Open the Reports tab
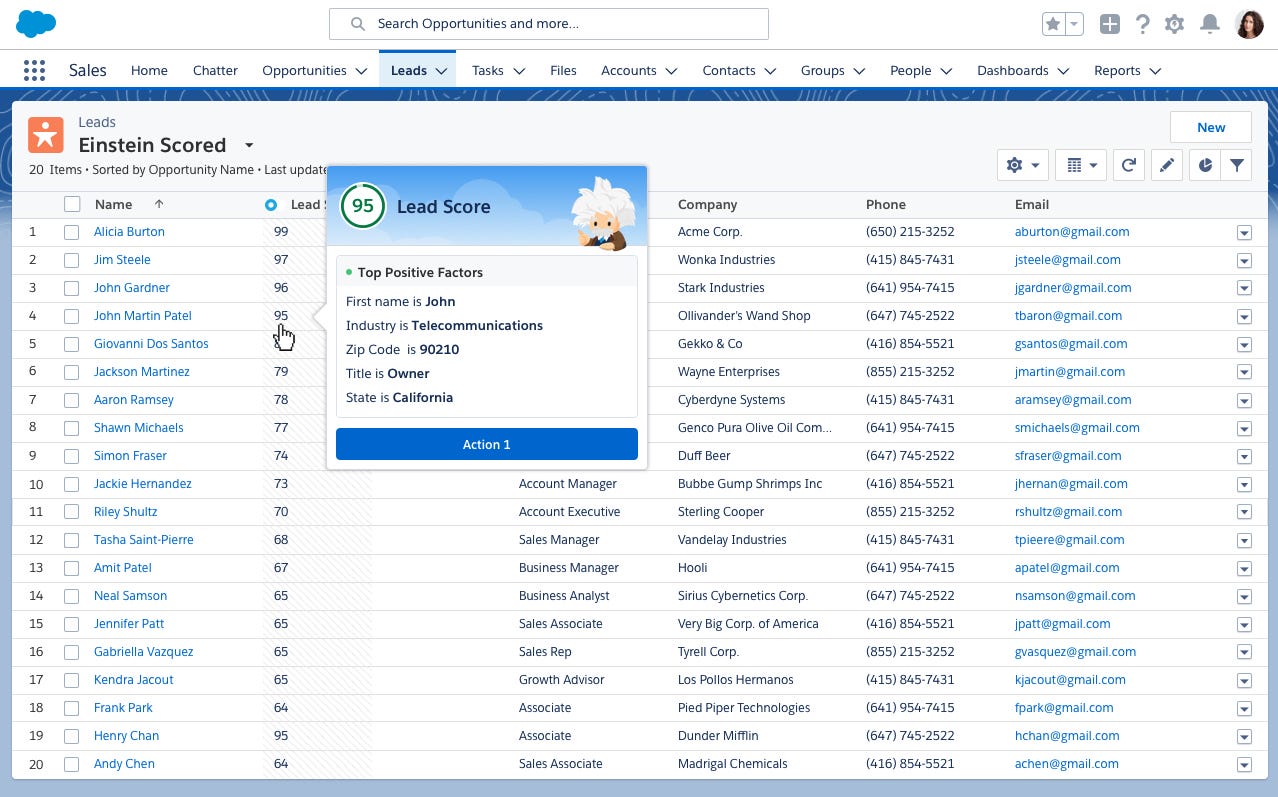The image size is (1278, 797). [1117, 71]
